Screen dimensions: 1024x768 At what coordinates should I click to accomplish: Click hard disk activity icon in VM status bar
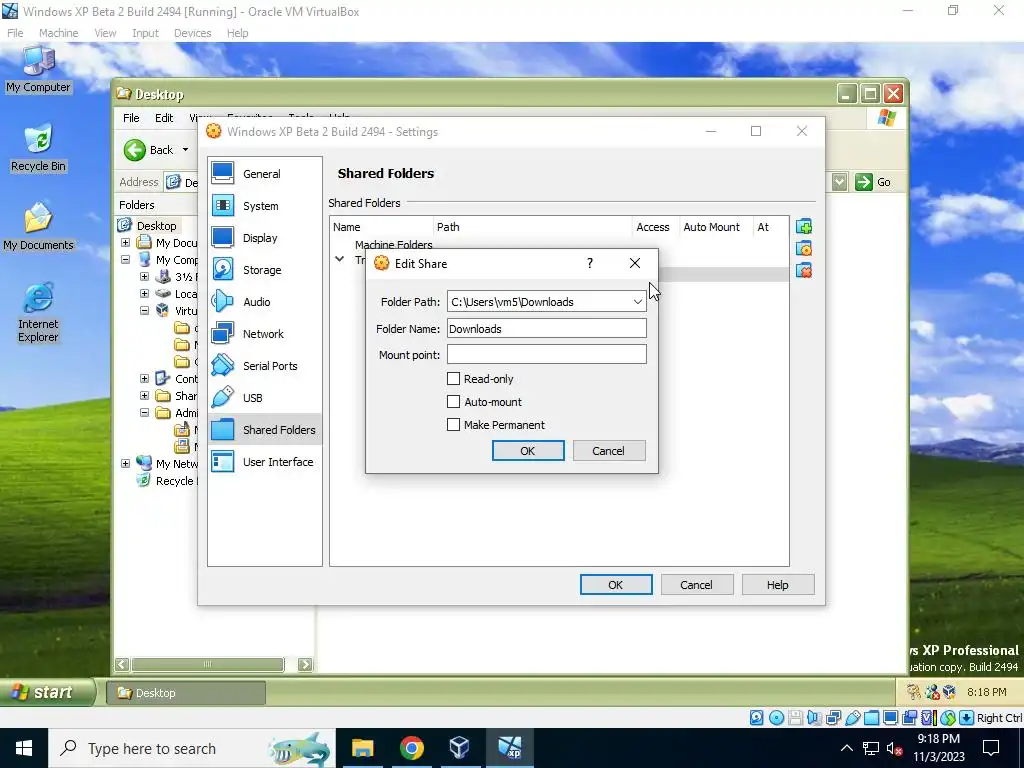(x=756, y=718)
